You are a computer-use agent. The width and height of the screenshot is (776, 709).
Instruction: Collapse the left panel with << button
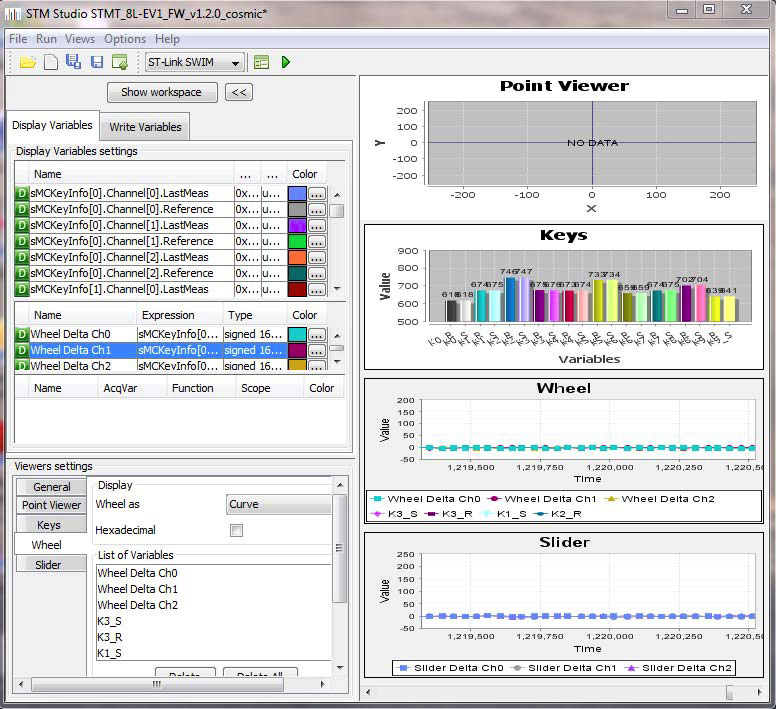point(238,92)
